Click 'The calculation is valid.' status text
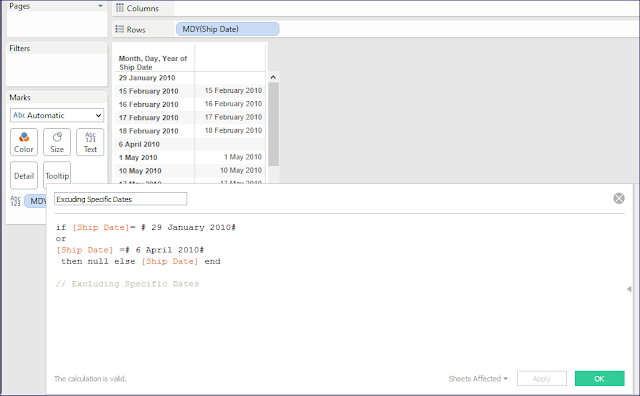 (x=90, y=379)
